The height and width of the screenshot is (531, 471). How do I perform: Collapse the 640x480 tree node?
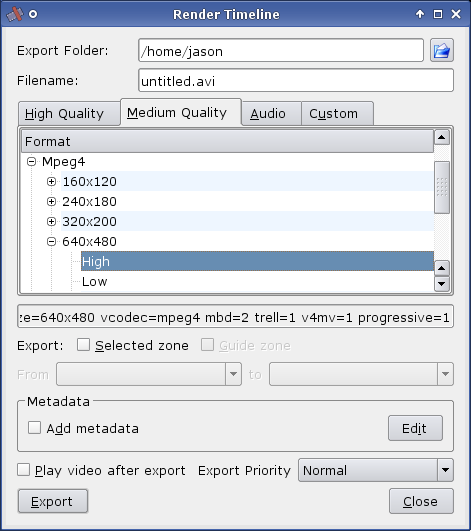[x=51, y=242]
